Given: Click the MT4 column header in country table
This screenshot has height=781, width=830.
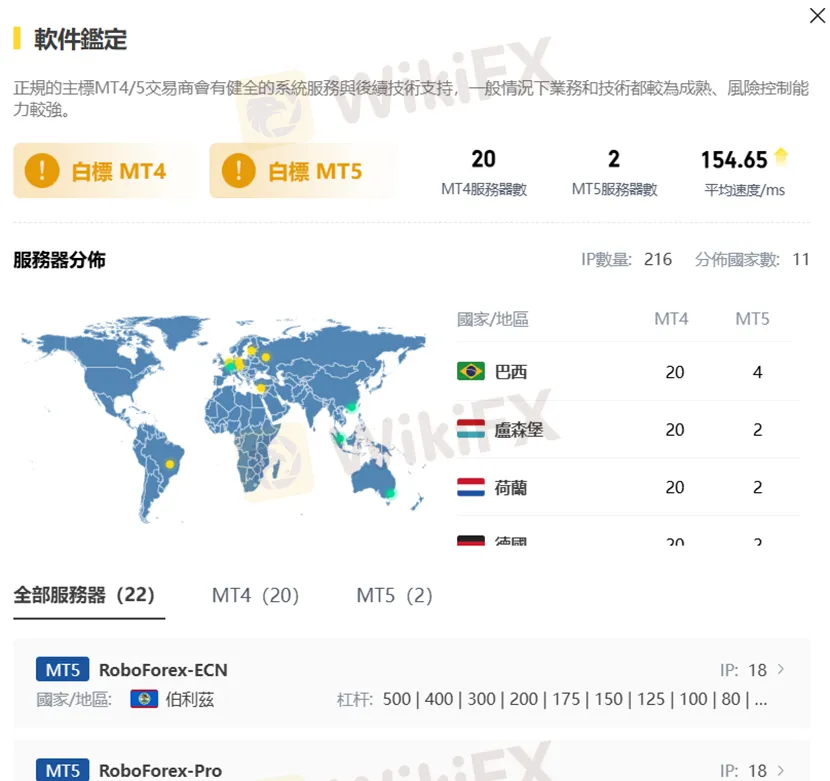Looking at the screenshot, I should point(671,319).
